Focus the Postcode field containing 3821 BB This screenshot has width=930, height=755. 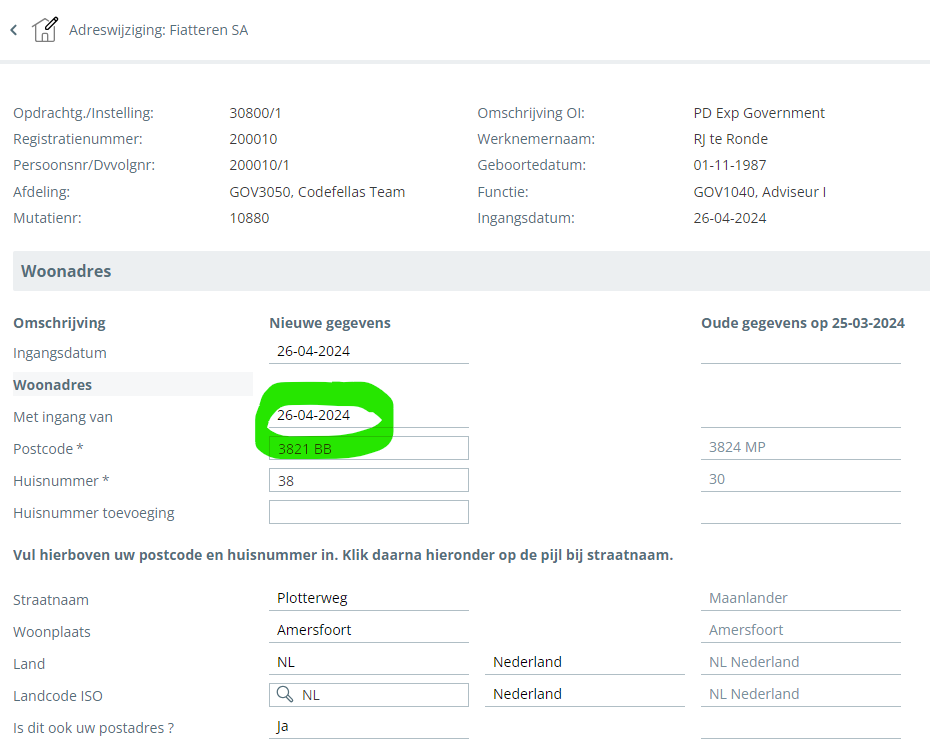point(368,448)
